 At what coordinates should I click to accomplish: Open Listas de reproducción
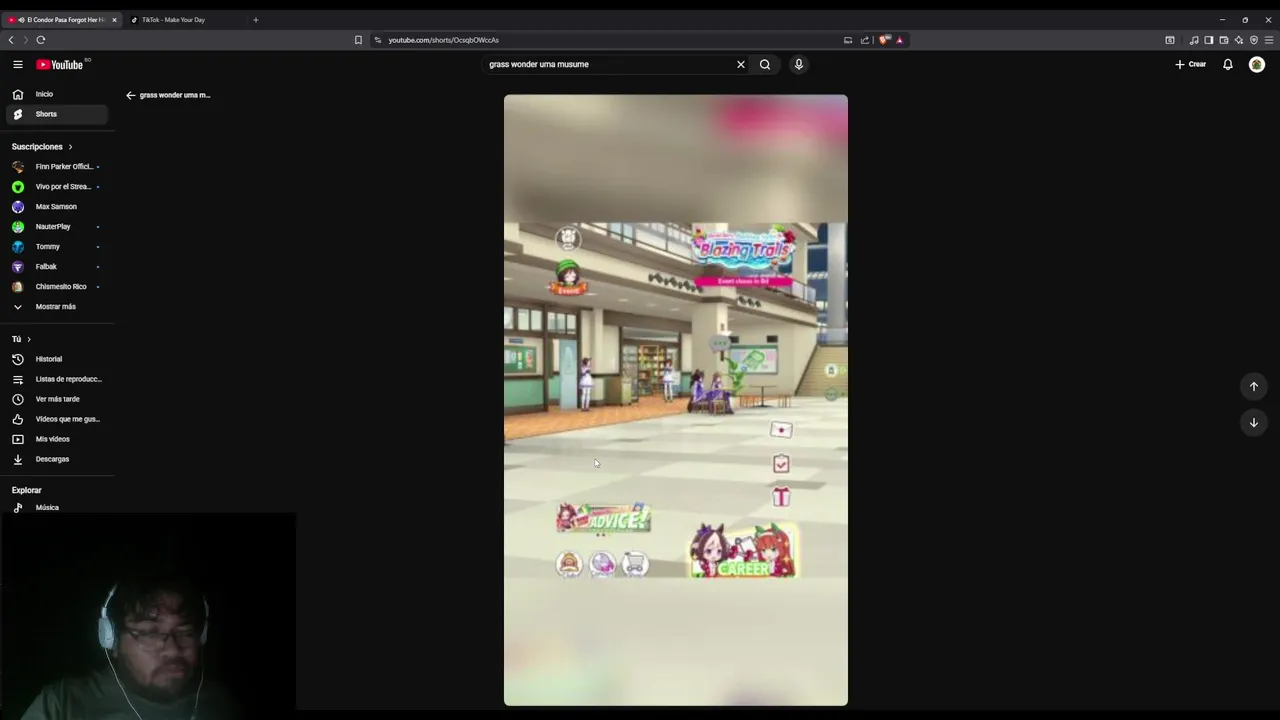point(57,379)
